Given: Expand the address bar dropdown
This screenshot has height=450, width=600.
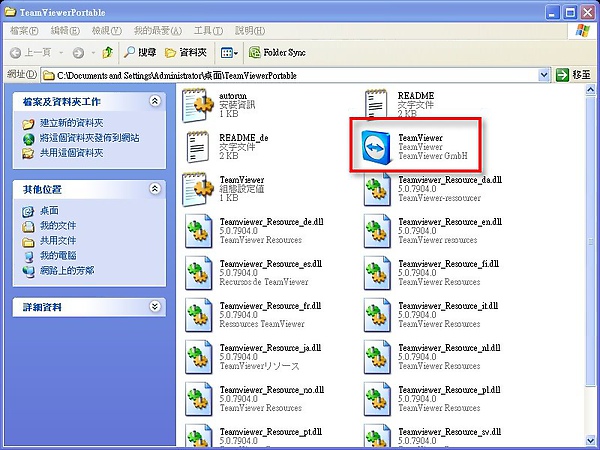Looking at the screenshot, I should pos(544,75).
